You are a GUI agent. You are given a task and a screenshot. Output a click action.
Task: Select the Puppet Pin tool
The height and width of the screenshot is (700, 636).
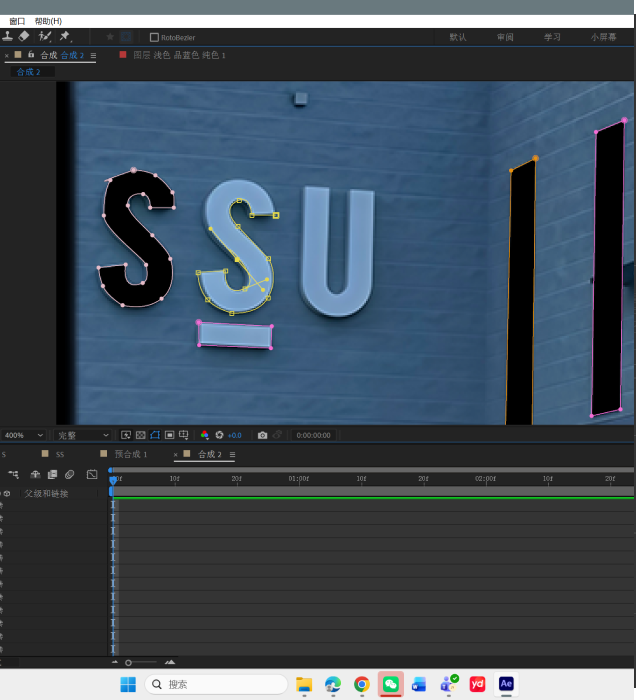[x=65, y=37]
